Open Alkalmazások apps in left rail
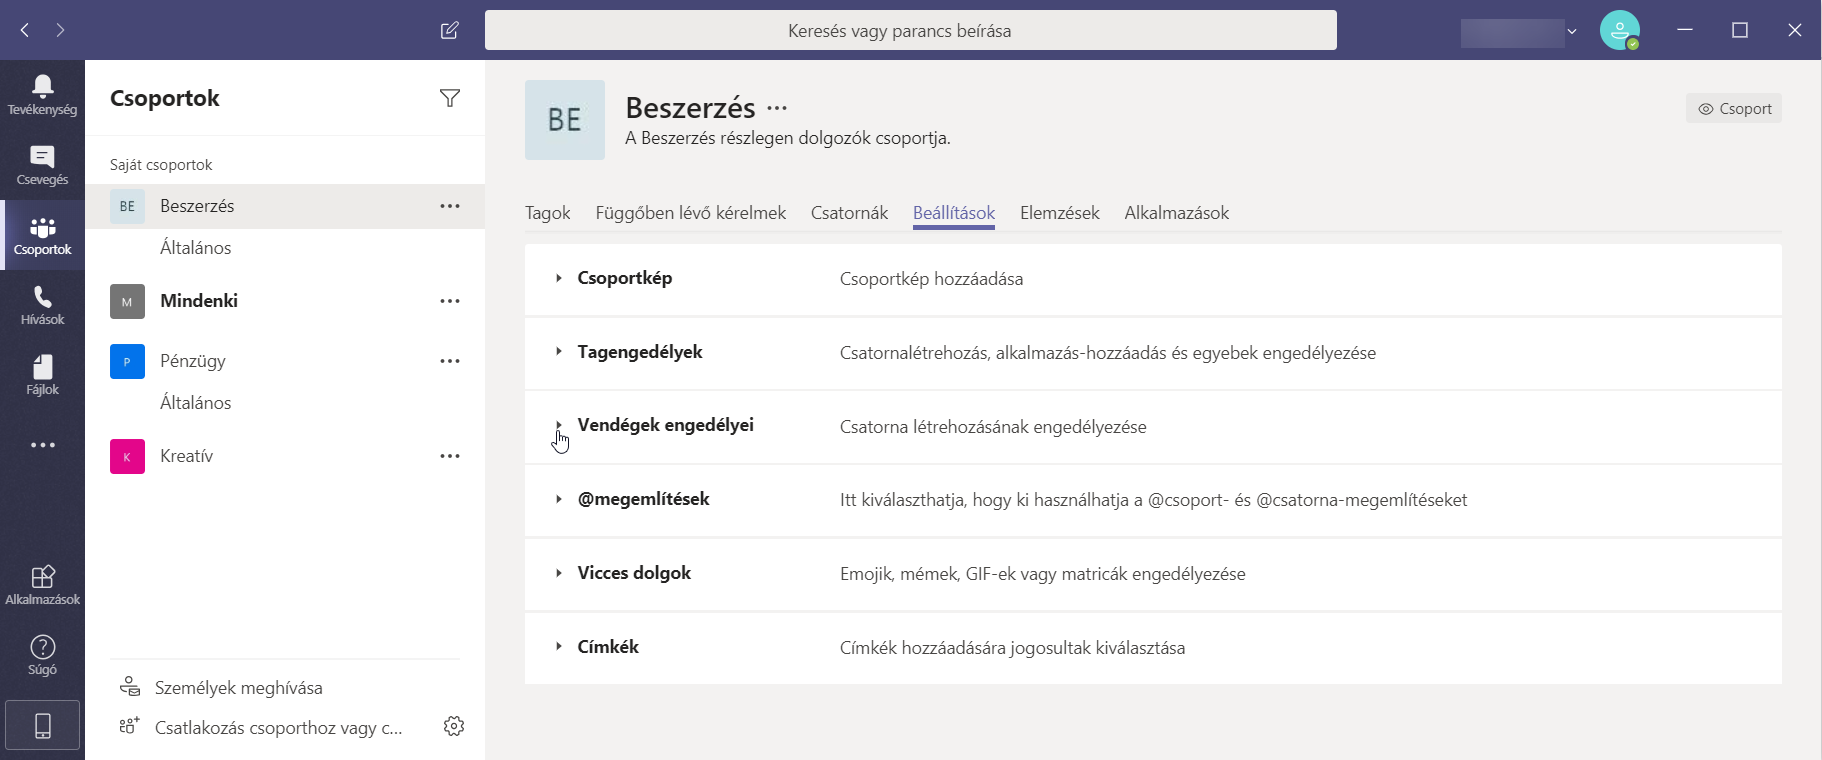Viewport: 1822px width, 760px height. [42, 585]
